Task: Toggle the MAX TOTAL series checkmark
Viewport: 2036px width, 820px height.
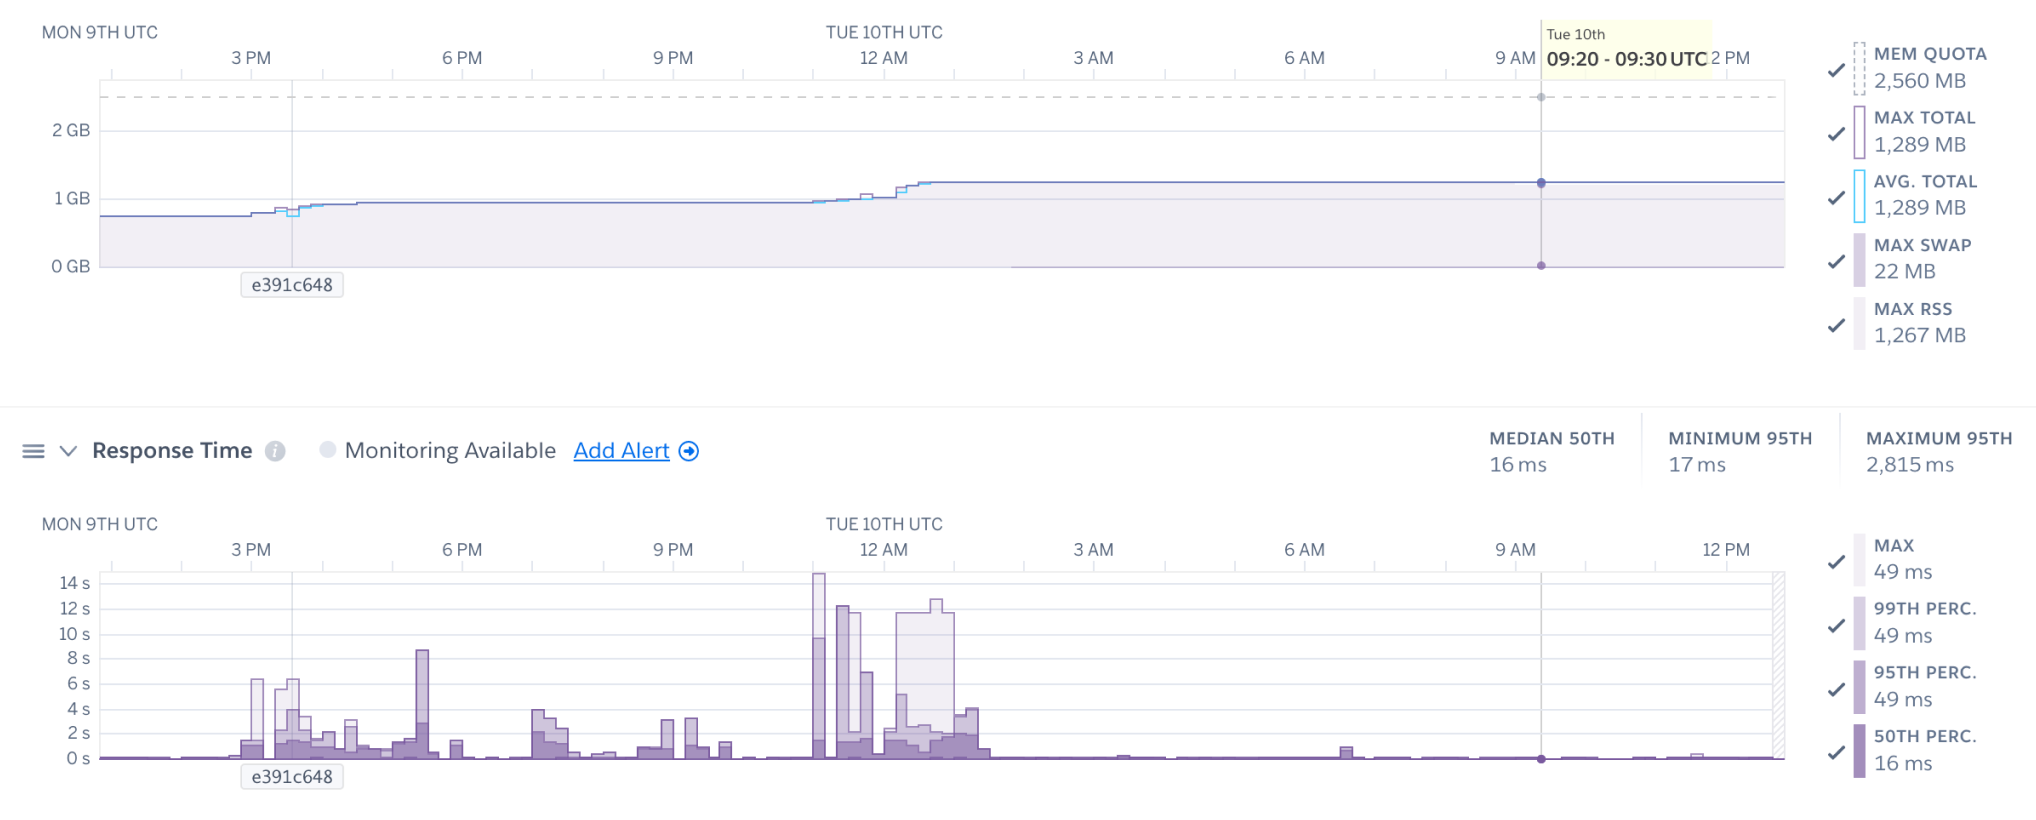Action: (1836, 134)
